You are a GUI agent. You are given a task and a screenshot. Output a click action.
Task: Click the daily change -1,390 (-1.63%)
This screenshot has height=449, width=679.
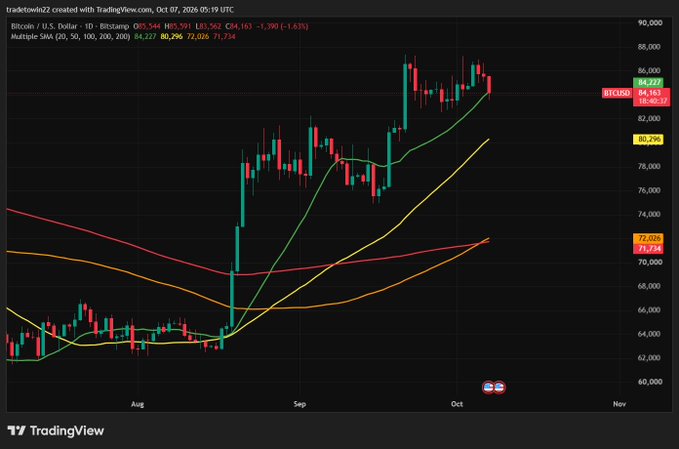[x=282, y=26]
